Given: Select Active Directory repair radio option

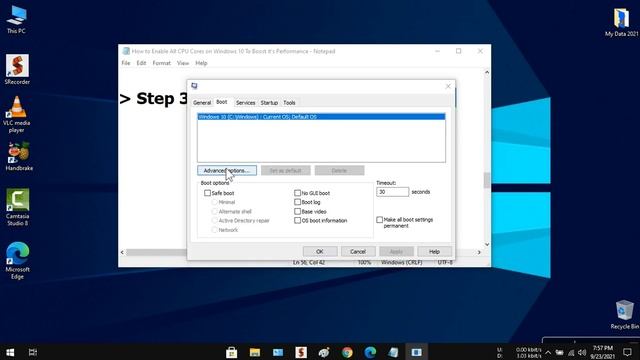Looking at the screenshot, I should (x=214, y=220).
